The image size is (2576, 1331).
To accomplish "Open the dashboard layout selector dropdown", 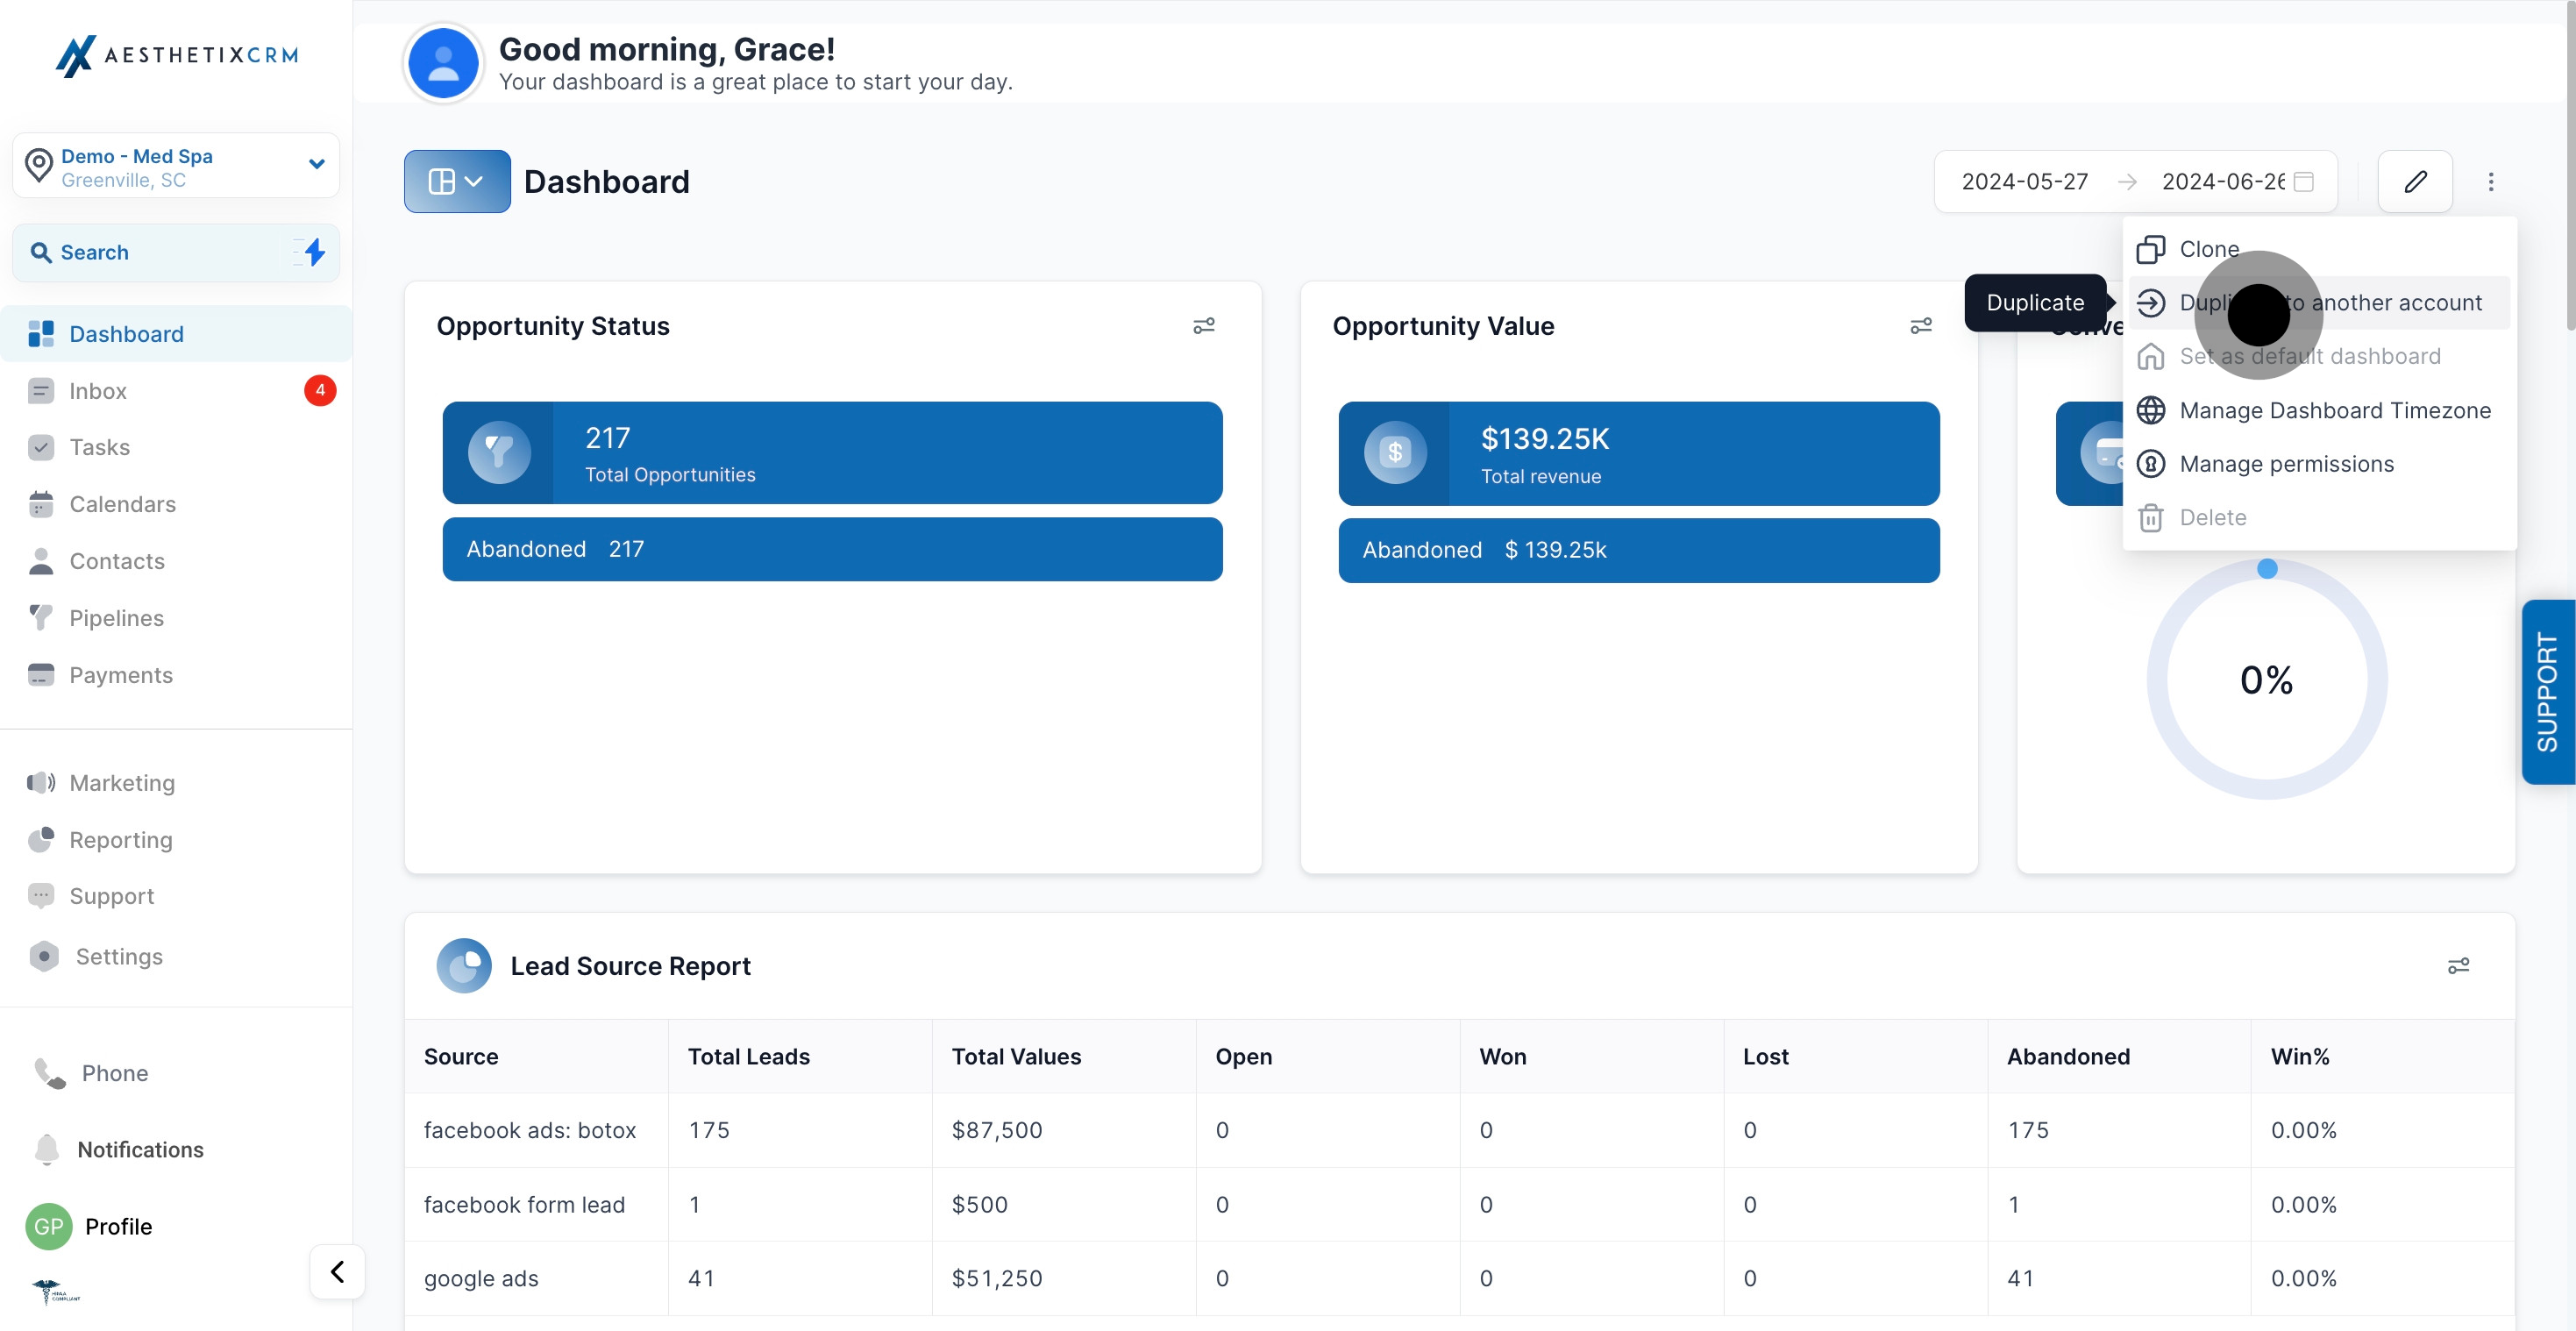I will [x=457, y=181].
